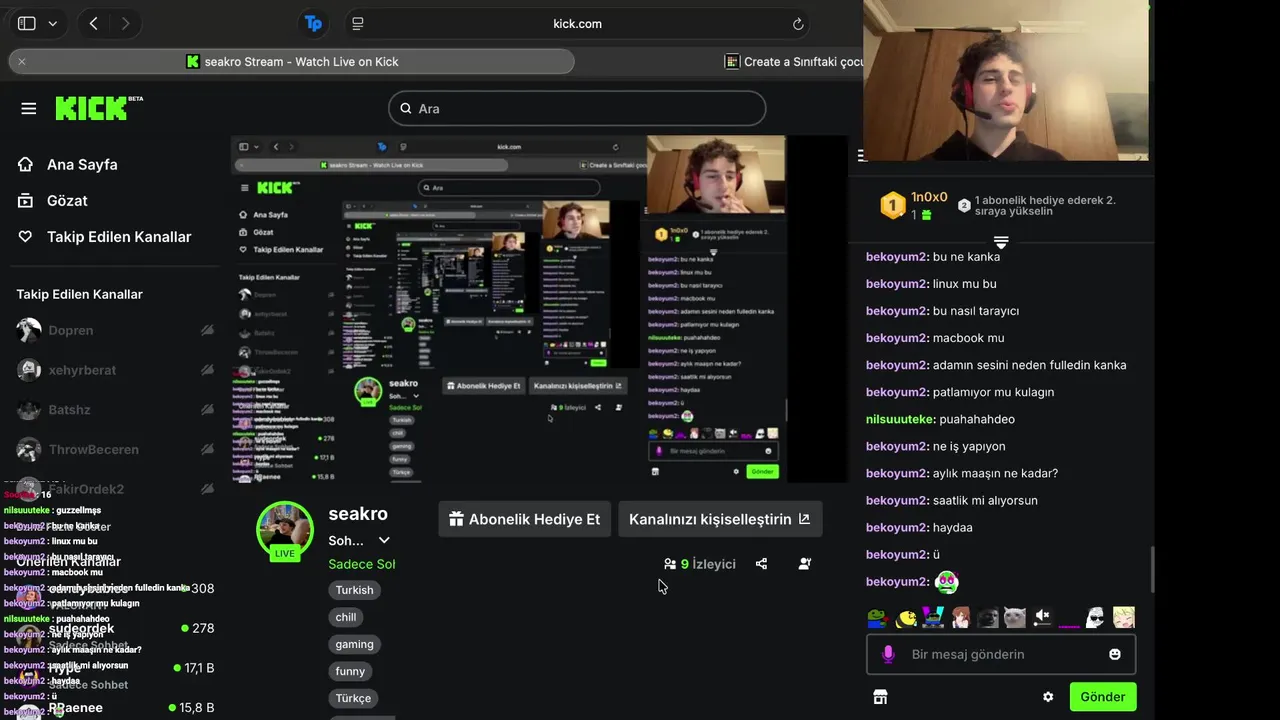Expand the leaderboard chevron
This screenshot has height=720, width=1280.
[1001, 242]
